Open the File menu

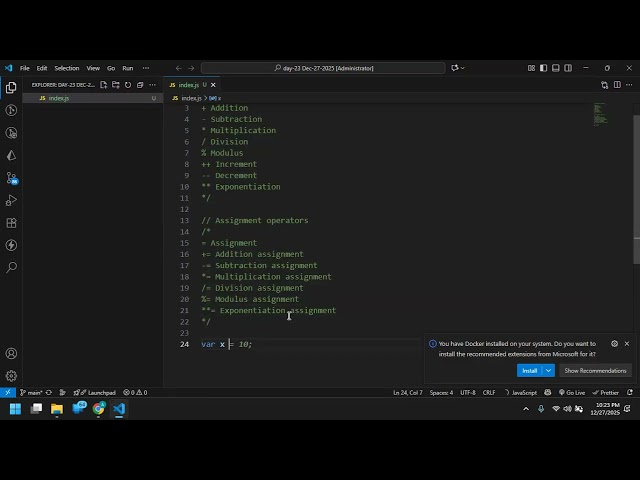[24, 68]
